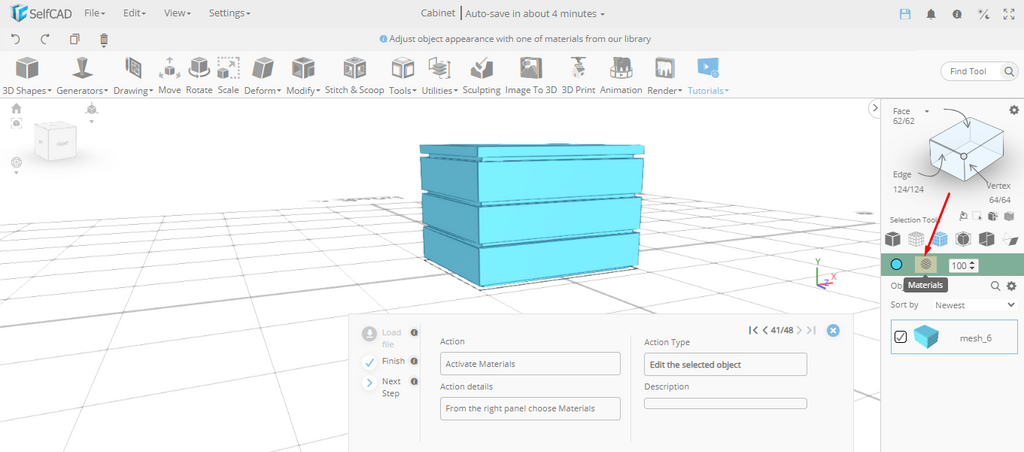Click the Materials icon in right panel

click(926, 264)
